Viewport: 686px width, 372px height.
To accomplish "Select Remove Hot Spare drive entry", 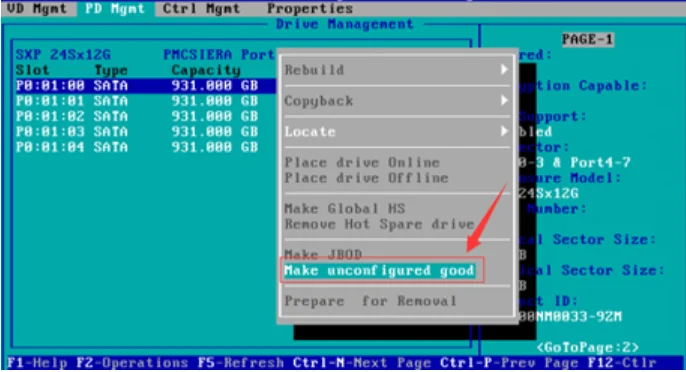I will [379, 224].
